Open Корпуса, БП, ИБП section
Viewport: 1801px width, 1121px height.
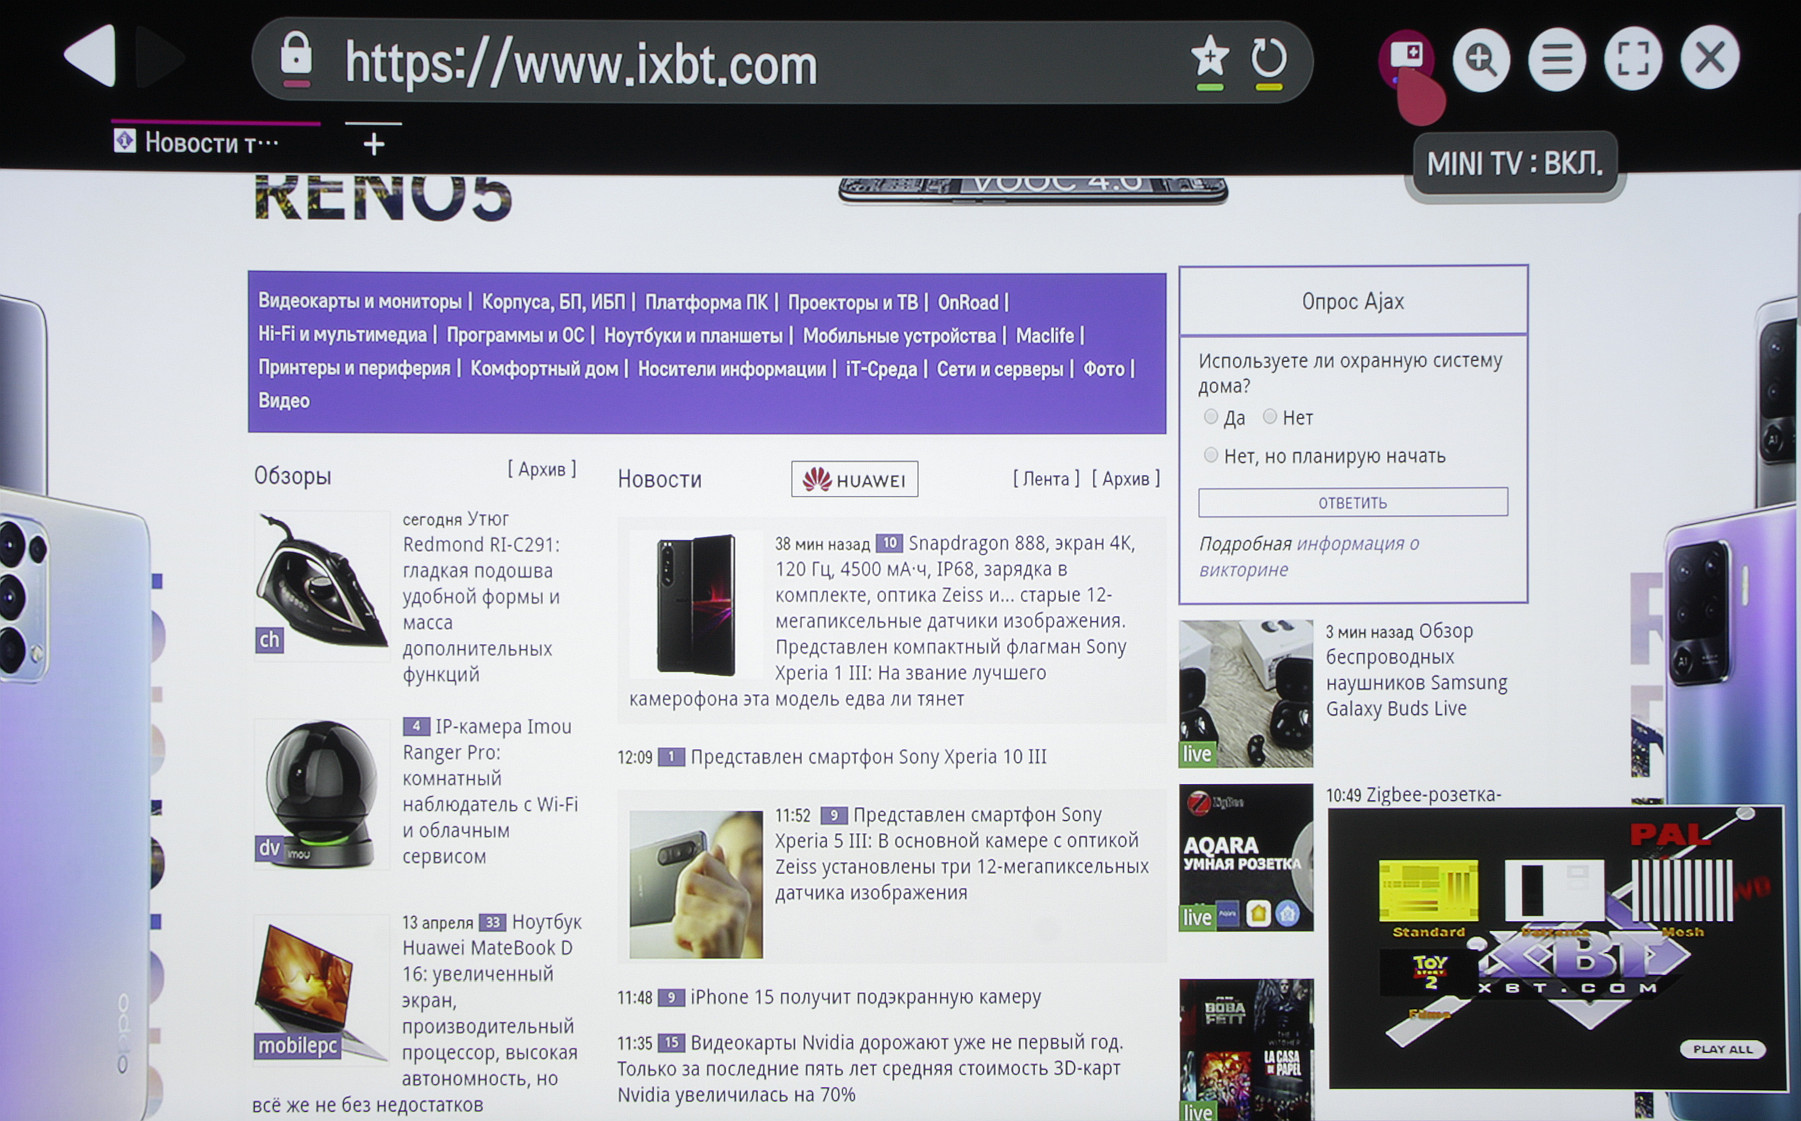point(553,302)
